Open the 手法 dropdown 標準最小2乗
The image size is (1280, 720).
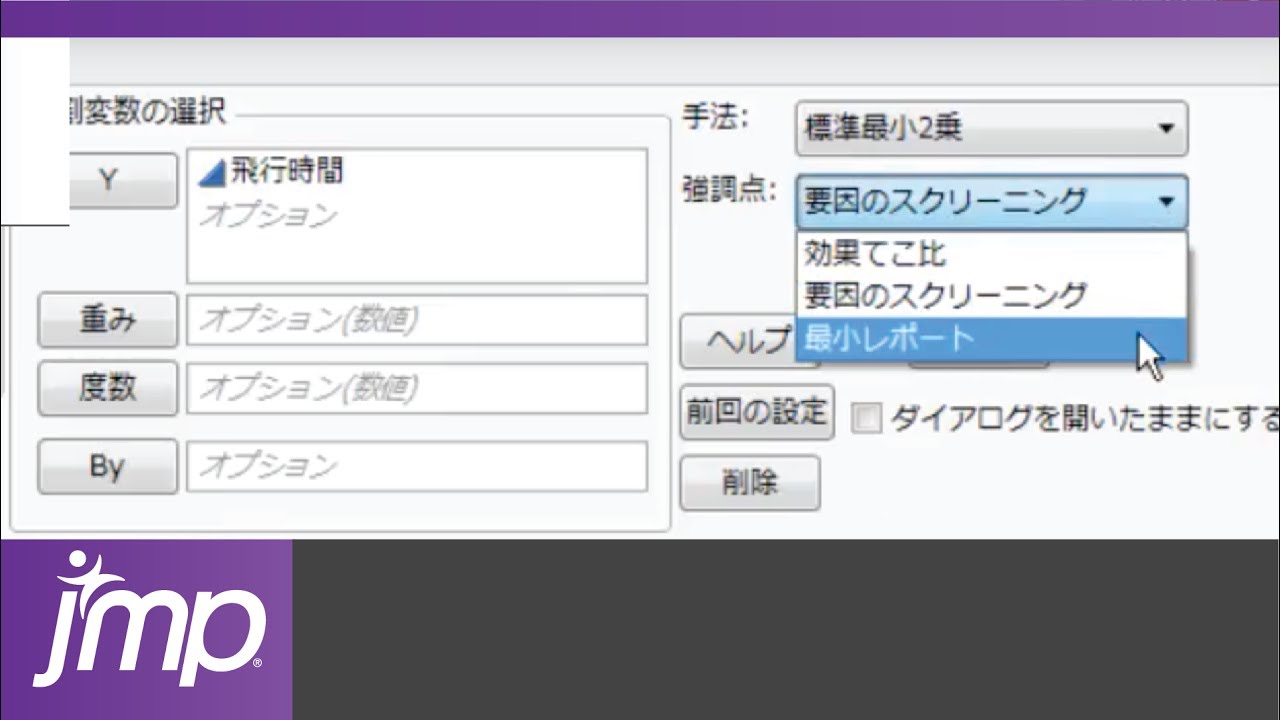coord(991,129)
